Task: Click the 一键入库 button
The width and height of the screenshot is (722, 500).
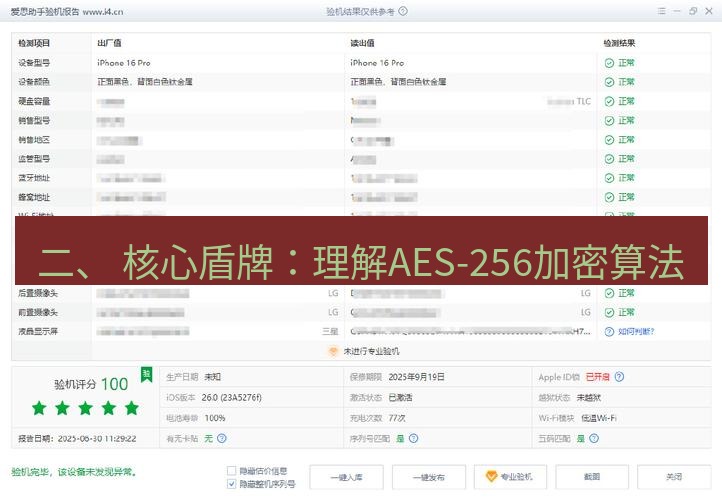Action: 346,477
